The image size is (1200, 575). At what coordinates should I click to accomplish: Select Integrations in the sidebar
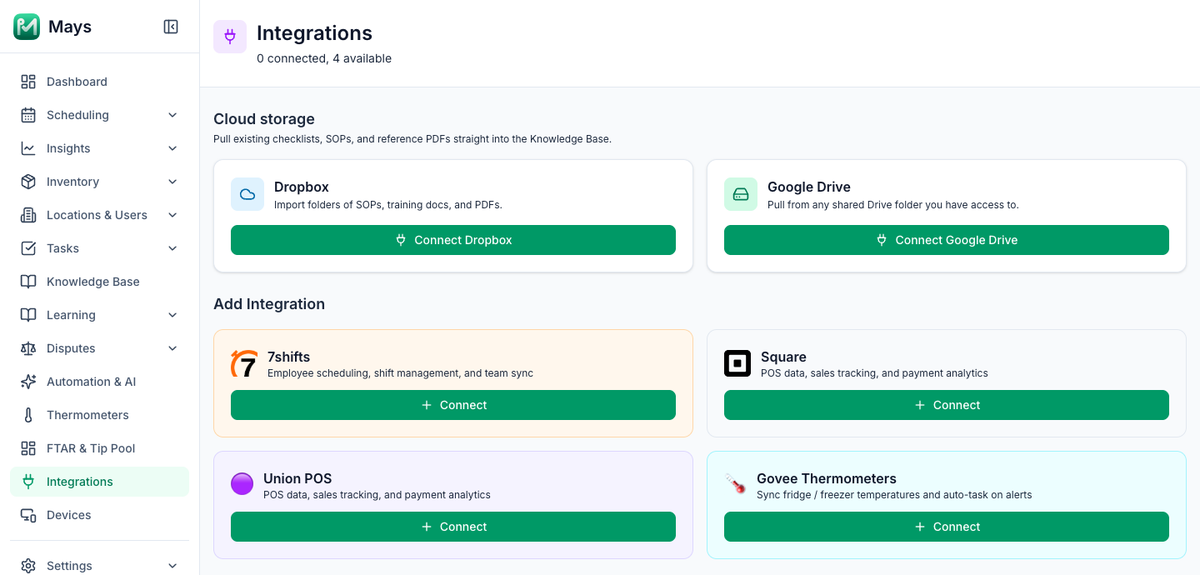(99, 482)
